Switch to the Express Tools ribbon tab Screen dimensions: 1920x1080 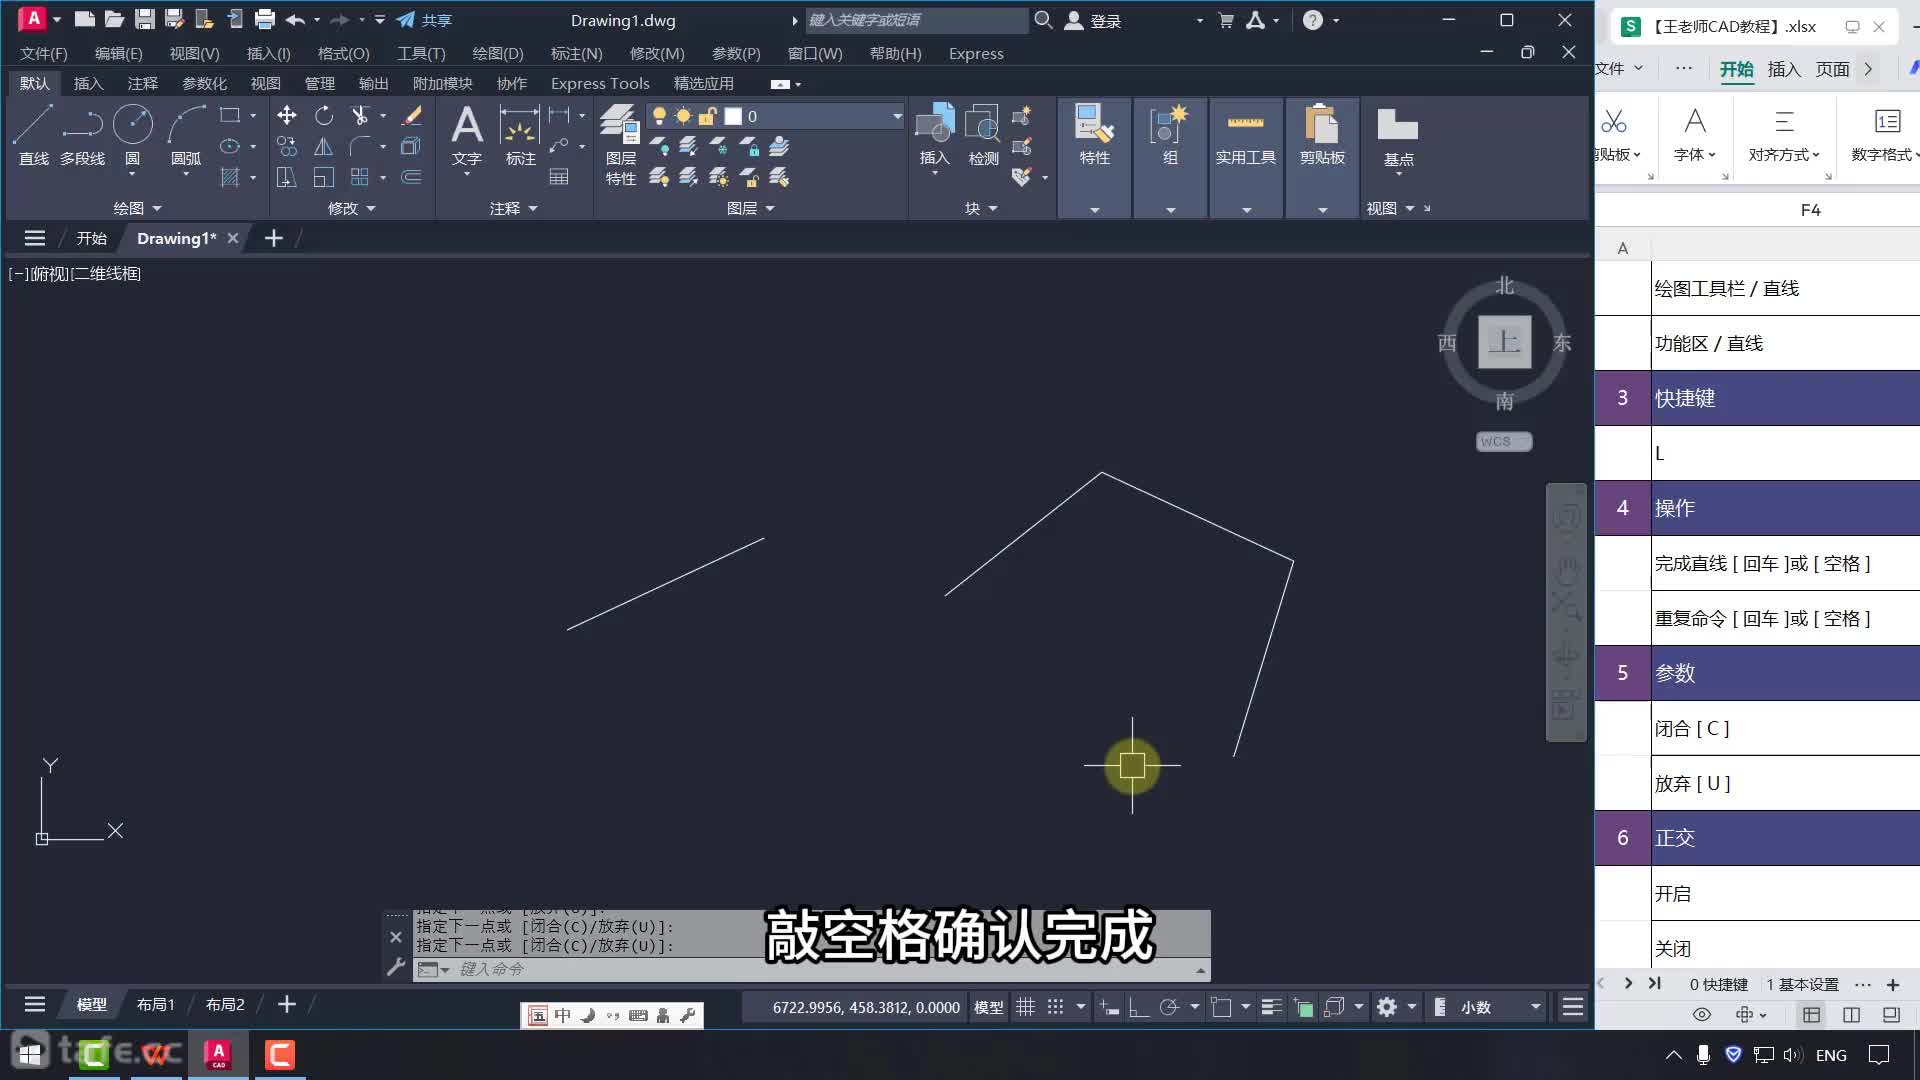point(600,84)
